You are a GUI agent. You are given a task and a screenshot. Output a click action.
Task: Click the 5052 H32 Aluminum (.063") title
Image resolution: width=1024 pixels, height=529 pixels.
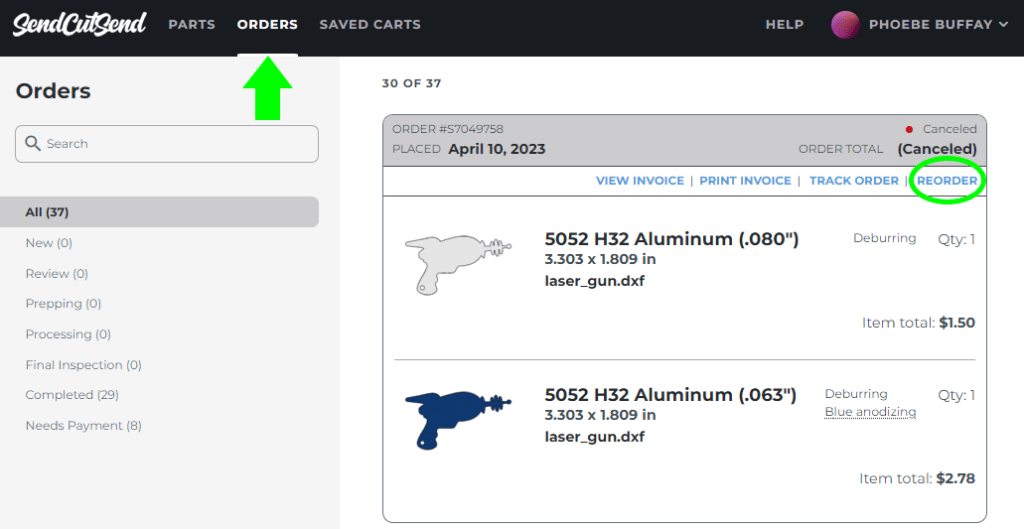coord(671,395)
